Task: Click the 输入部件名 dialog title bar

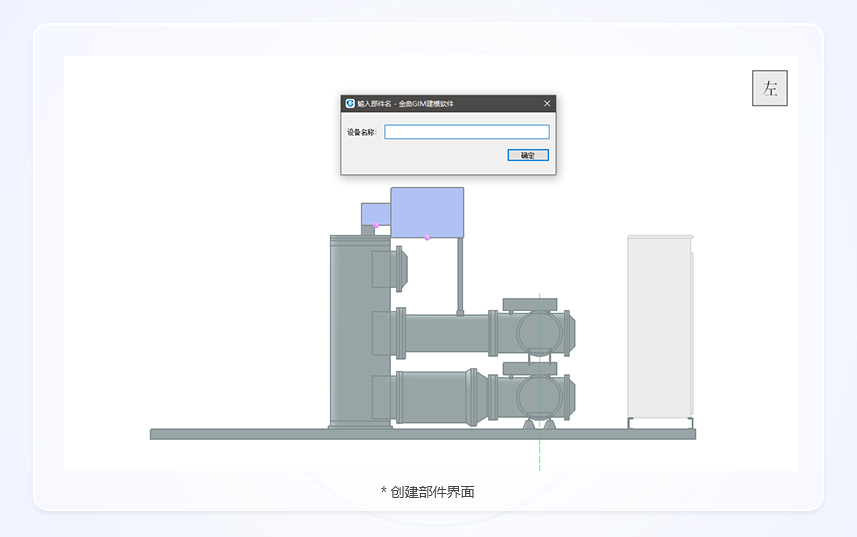Action: click(450, 103)
